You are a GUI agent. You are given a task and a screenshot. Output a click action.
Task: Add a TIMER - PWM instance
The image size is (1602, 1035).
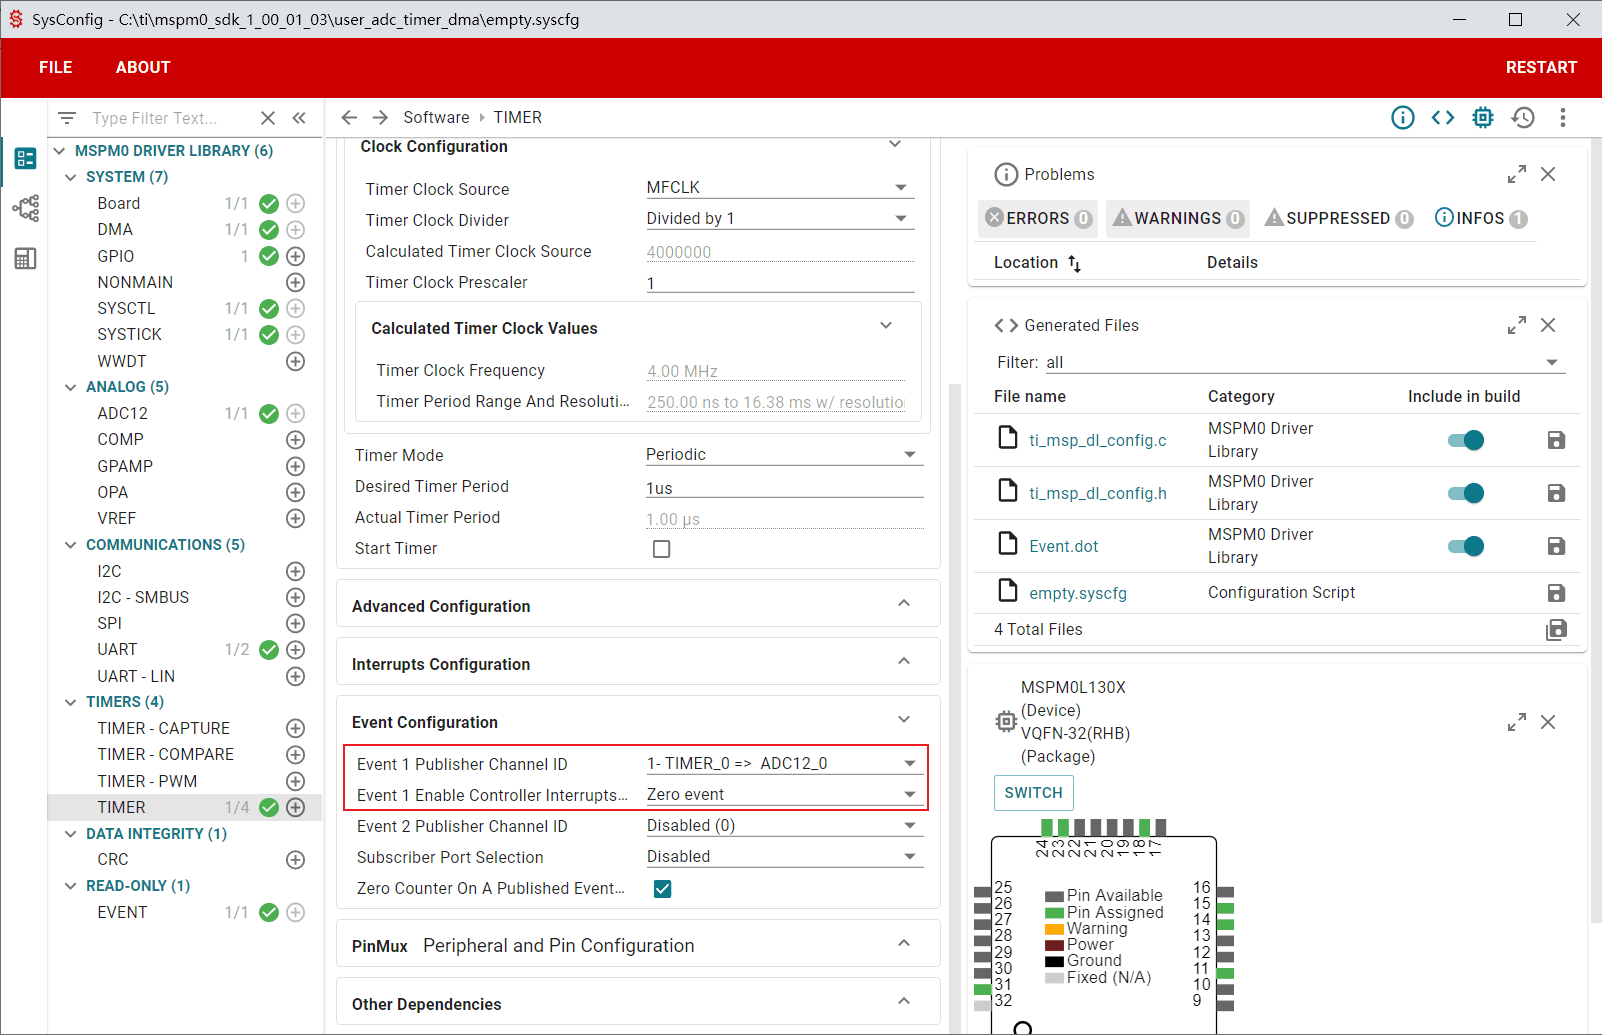coord(295,781)
